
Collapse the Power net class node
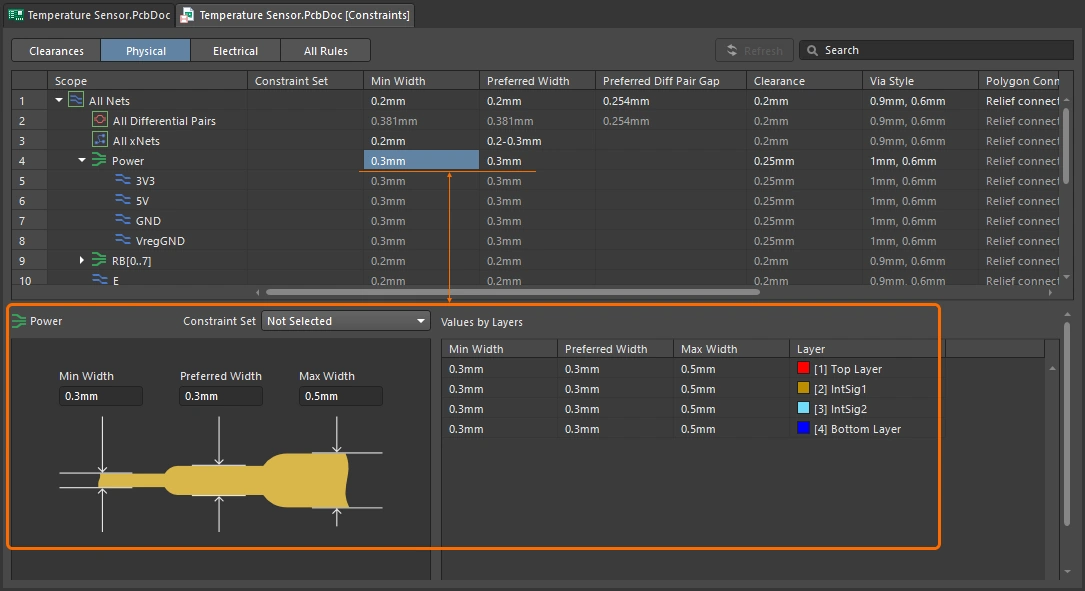(82, 161)
